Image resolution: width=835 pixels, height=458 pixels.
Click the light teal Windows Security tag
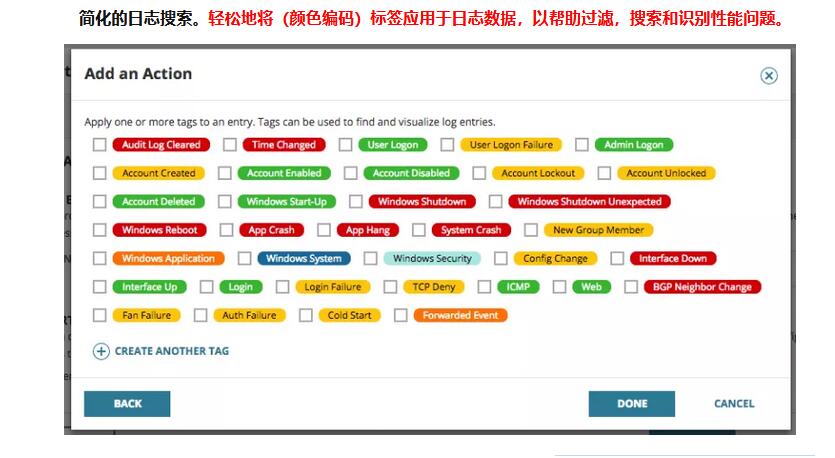click(x=431, y=259)
